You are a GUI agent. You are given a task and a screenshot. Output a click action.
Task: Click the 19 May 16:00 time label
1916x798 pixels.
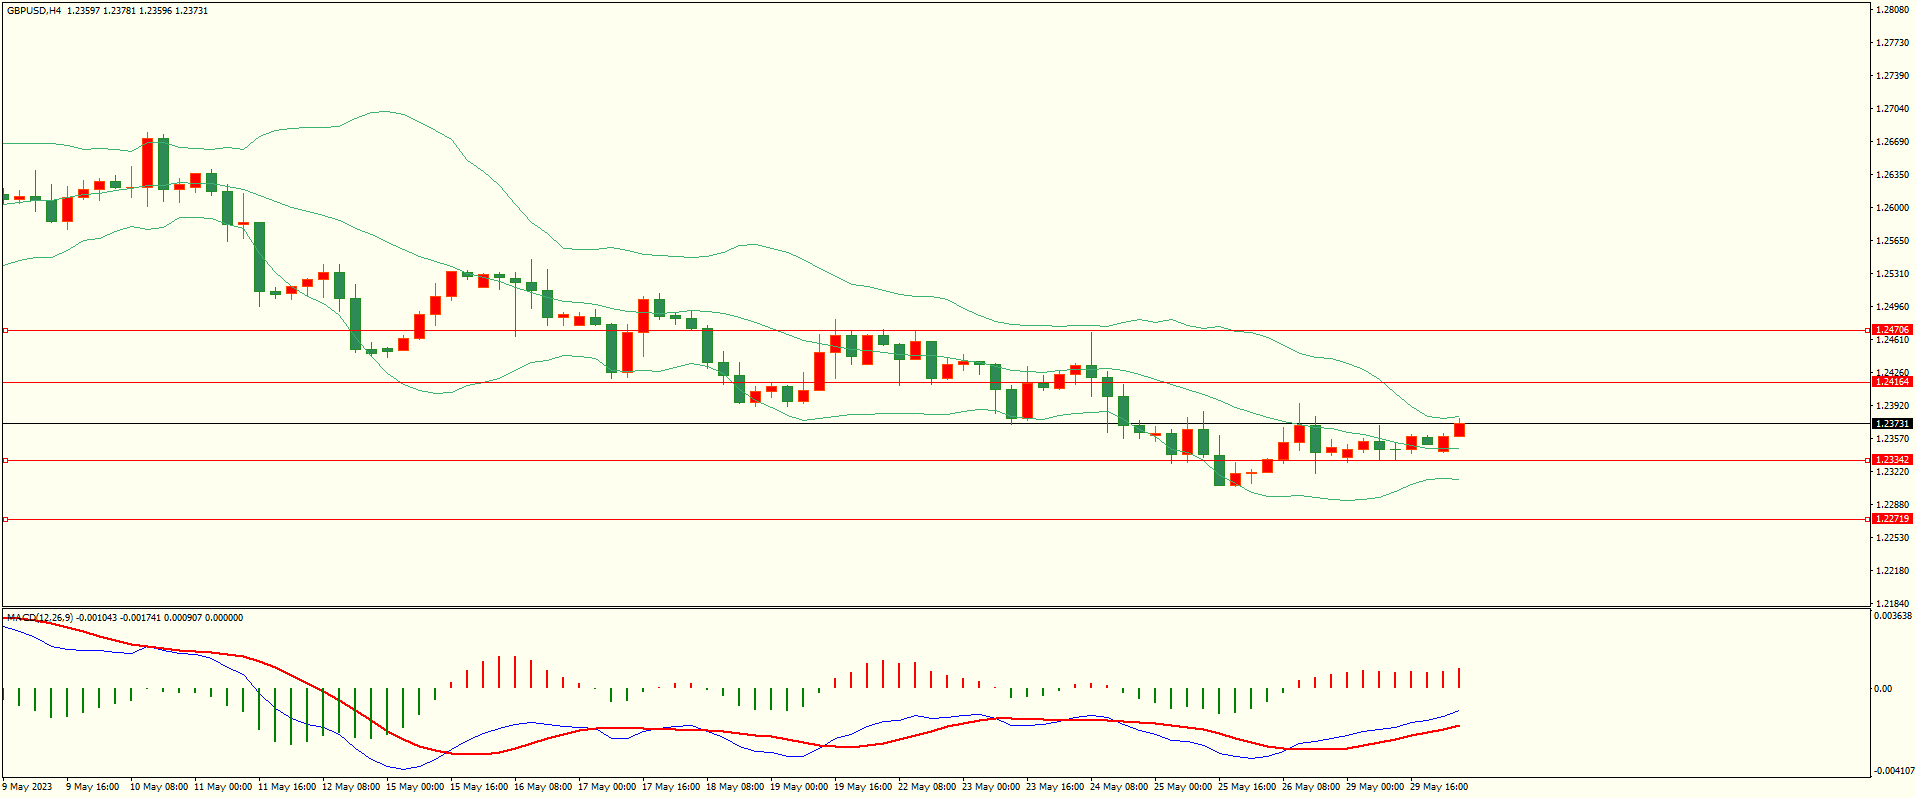[863, 787]
